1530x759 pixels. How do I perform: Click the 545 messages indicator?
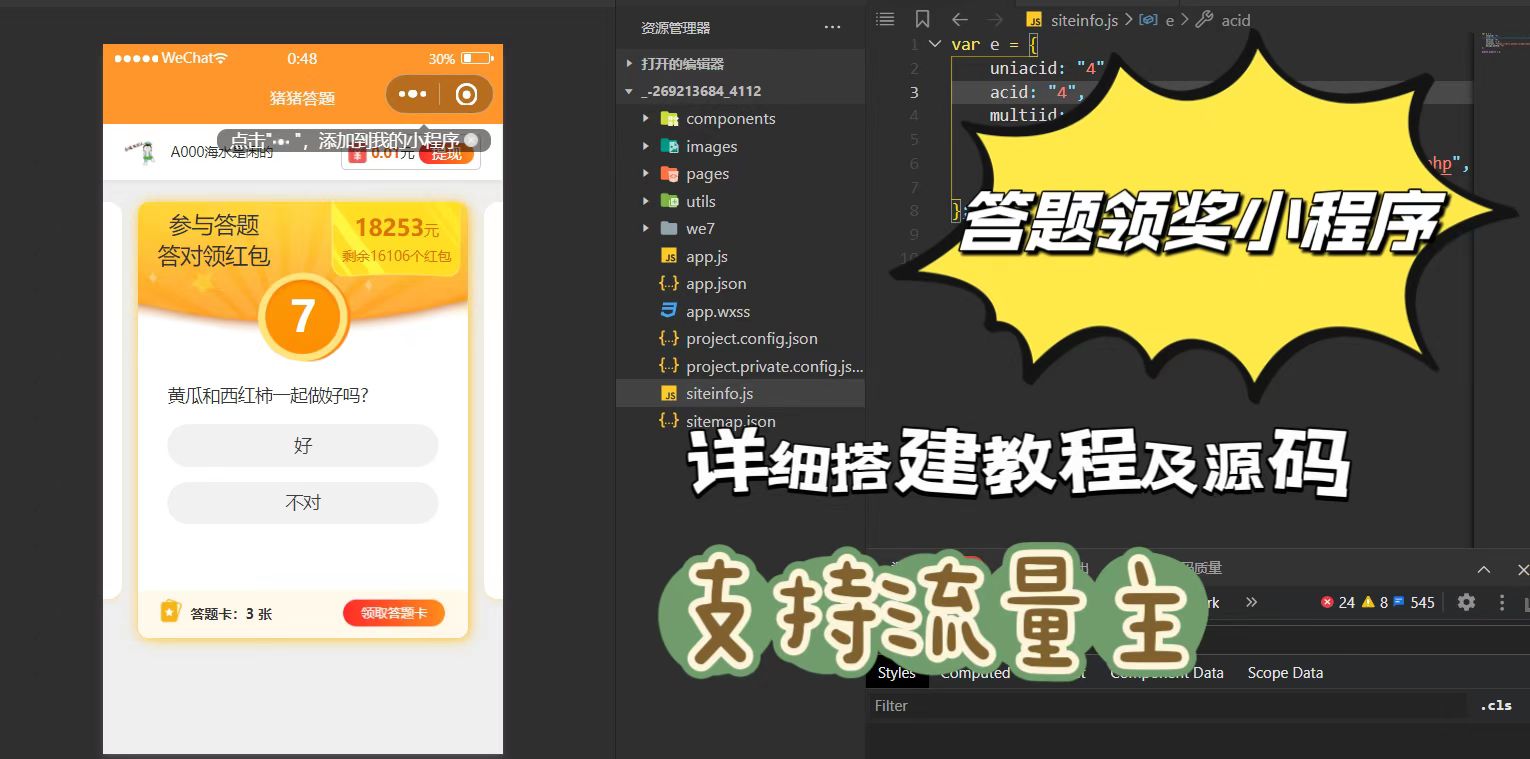(x=1414, y=602)
